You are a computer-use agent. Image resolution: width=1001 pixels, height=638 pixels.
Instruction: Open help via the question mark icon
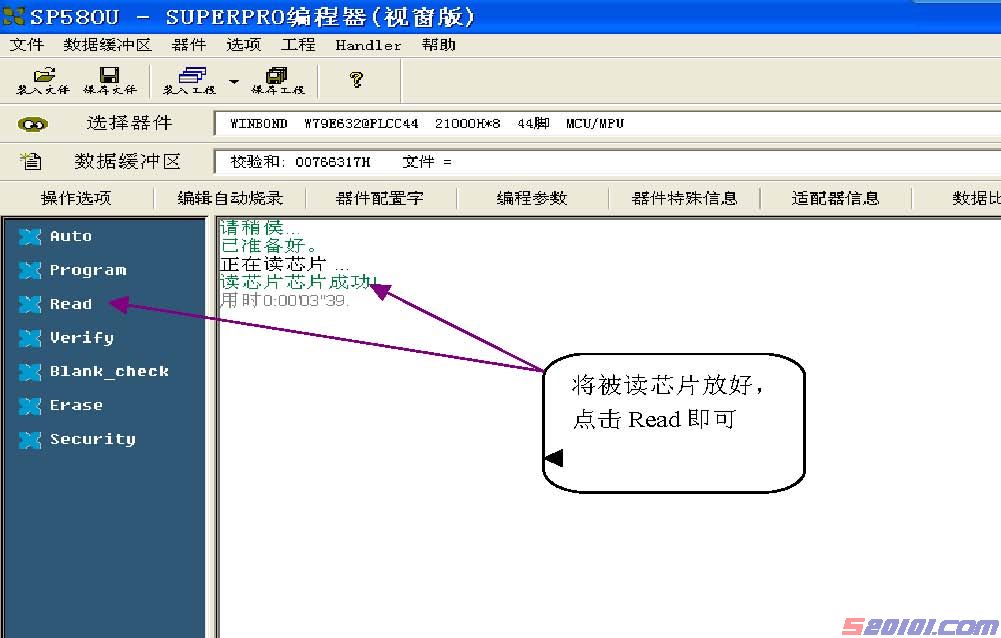(355, 79)
